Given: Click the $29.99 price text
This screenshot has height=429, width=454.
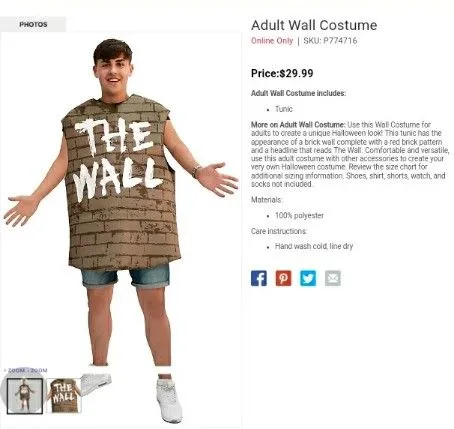Looking at the screenshot, I should pyautogui.click(x=296, y=73).
